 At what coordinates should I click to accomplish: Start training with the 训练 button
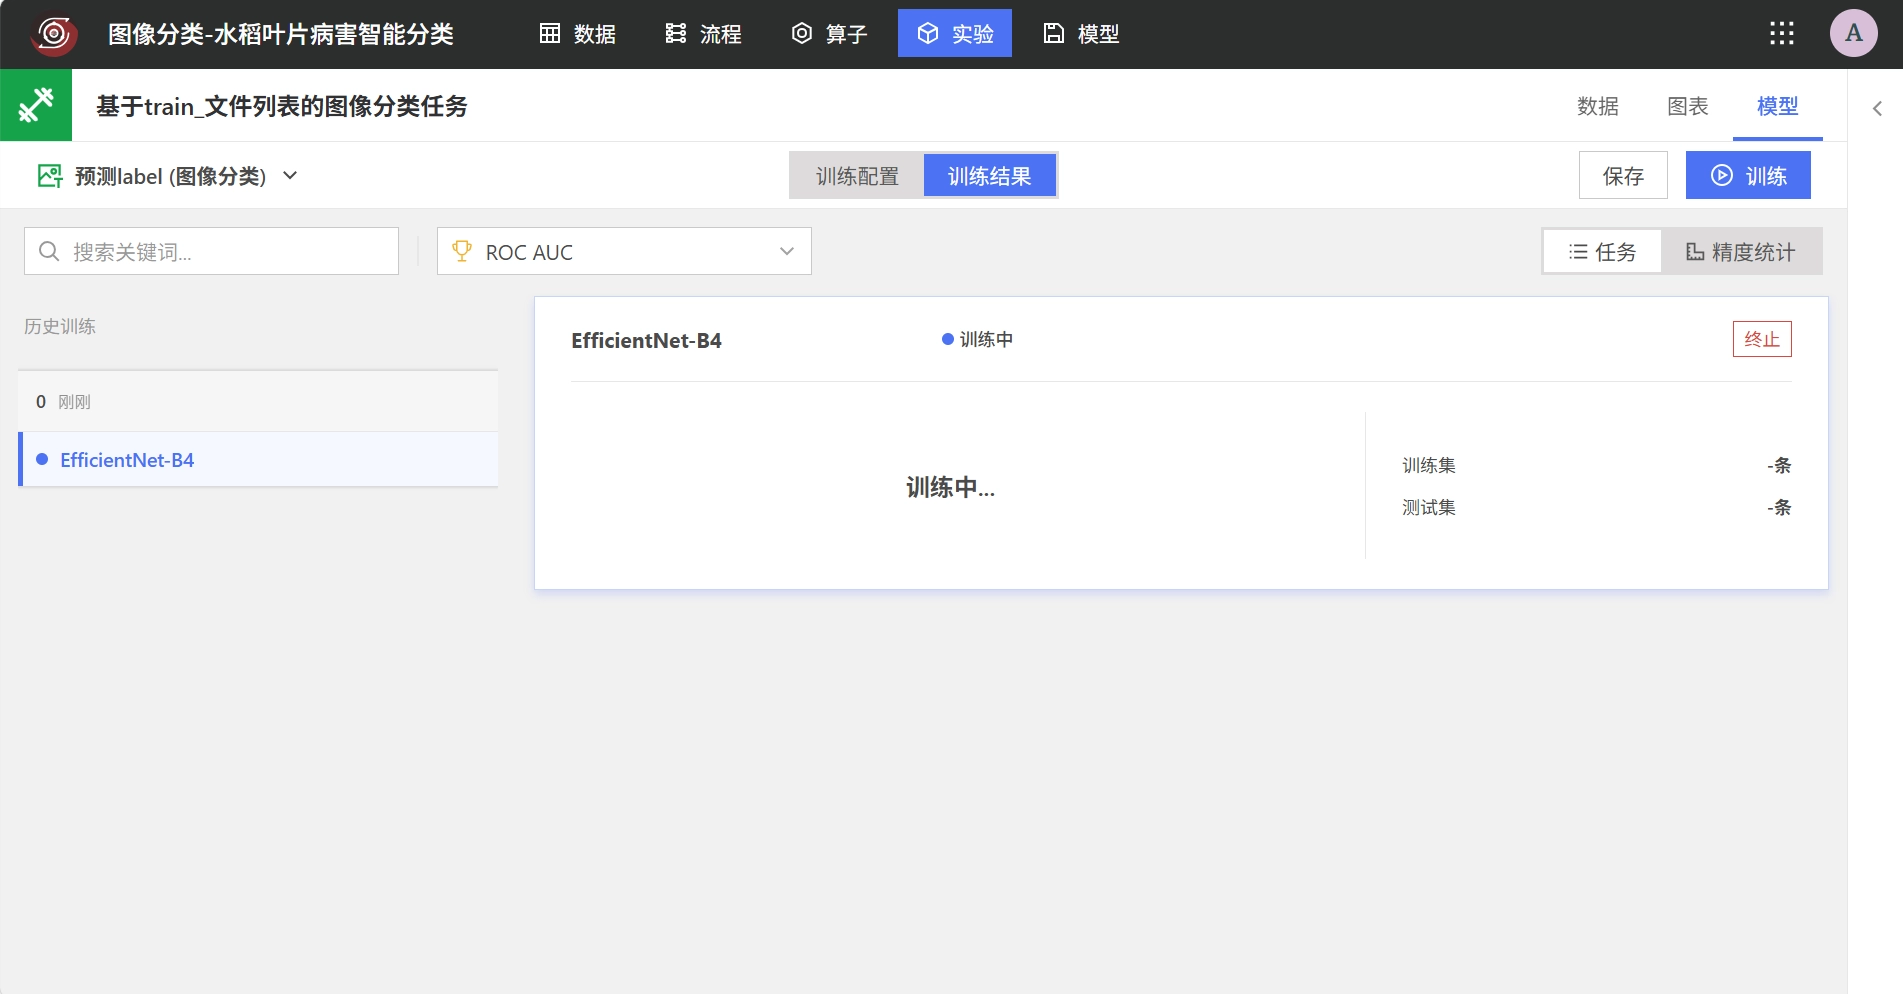click(x=1748, y=176)
